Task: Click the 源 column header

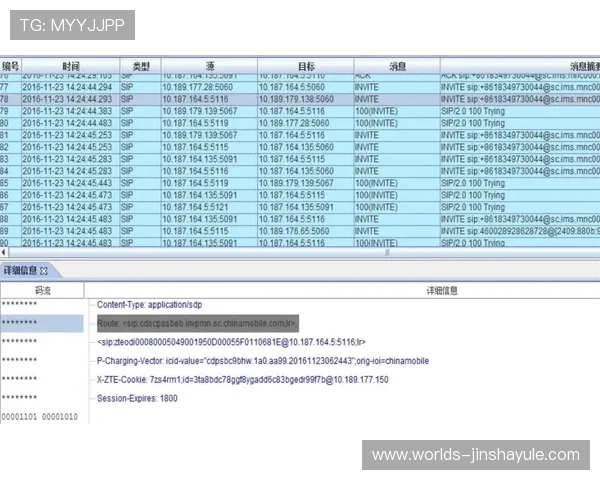Action: pos(208,66)
